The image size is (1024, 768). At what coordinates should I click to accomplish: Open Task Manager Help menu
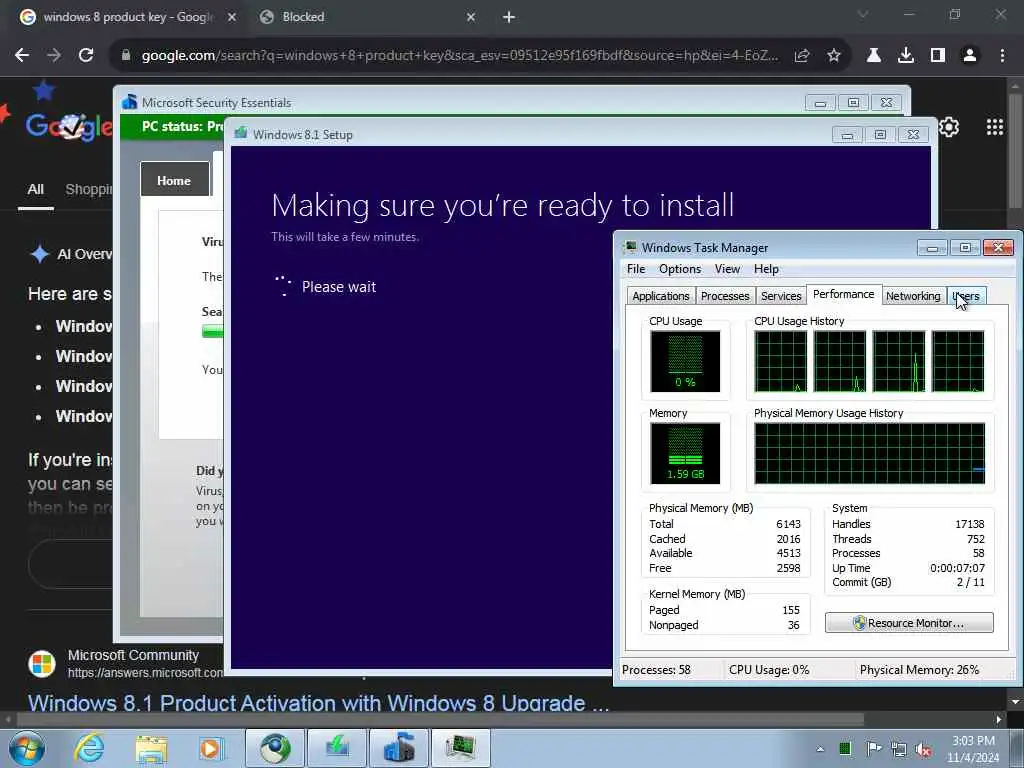coord(766,269)
